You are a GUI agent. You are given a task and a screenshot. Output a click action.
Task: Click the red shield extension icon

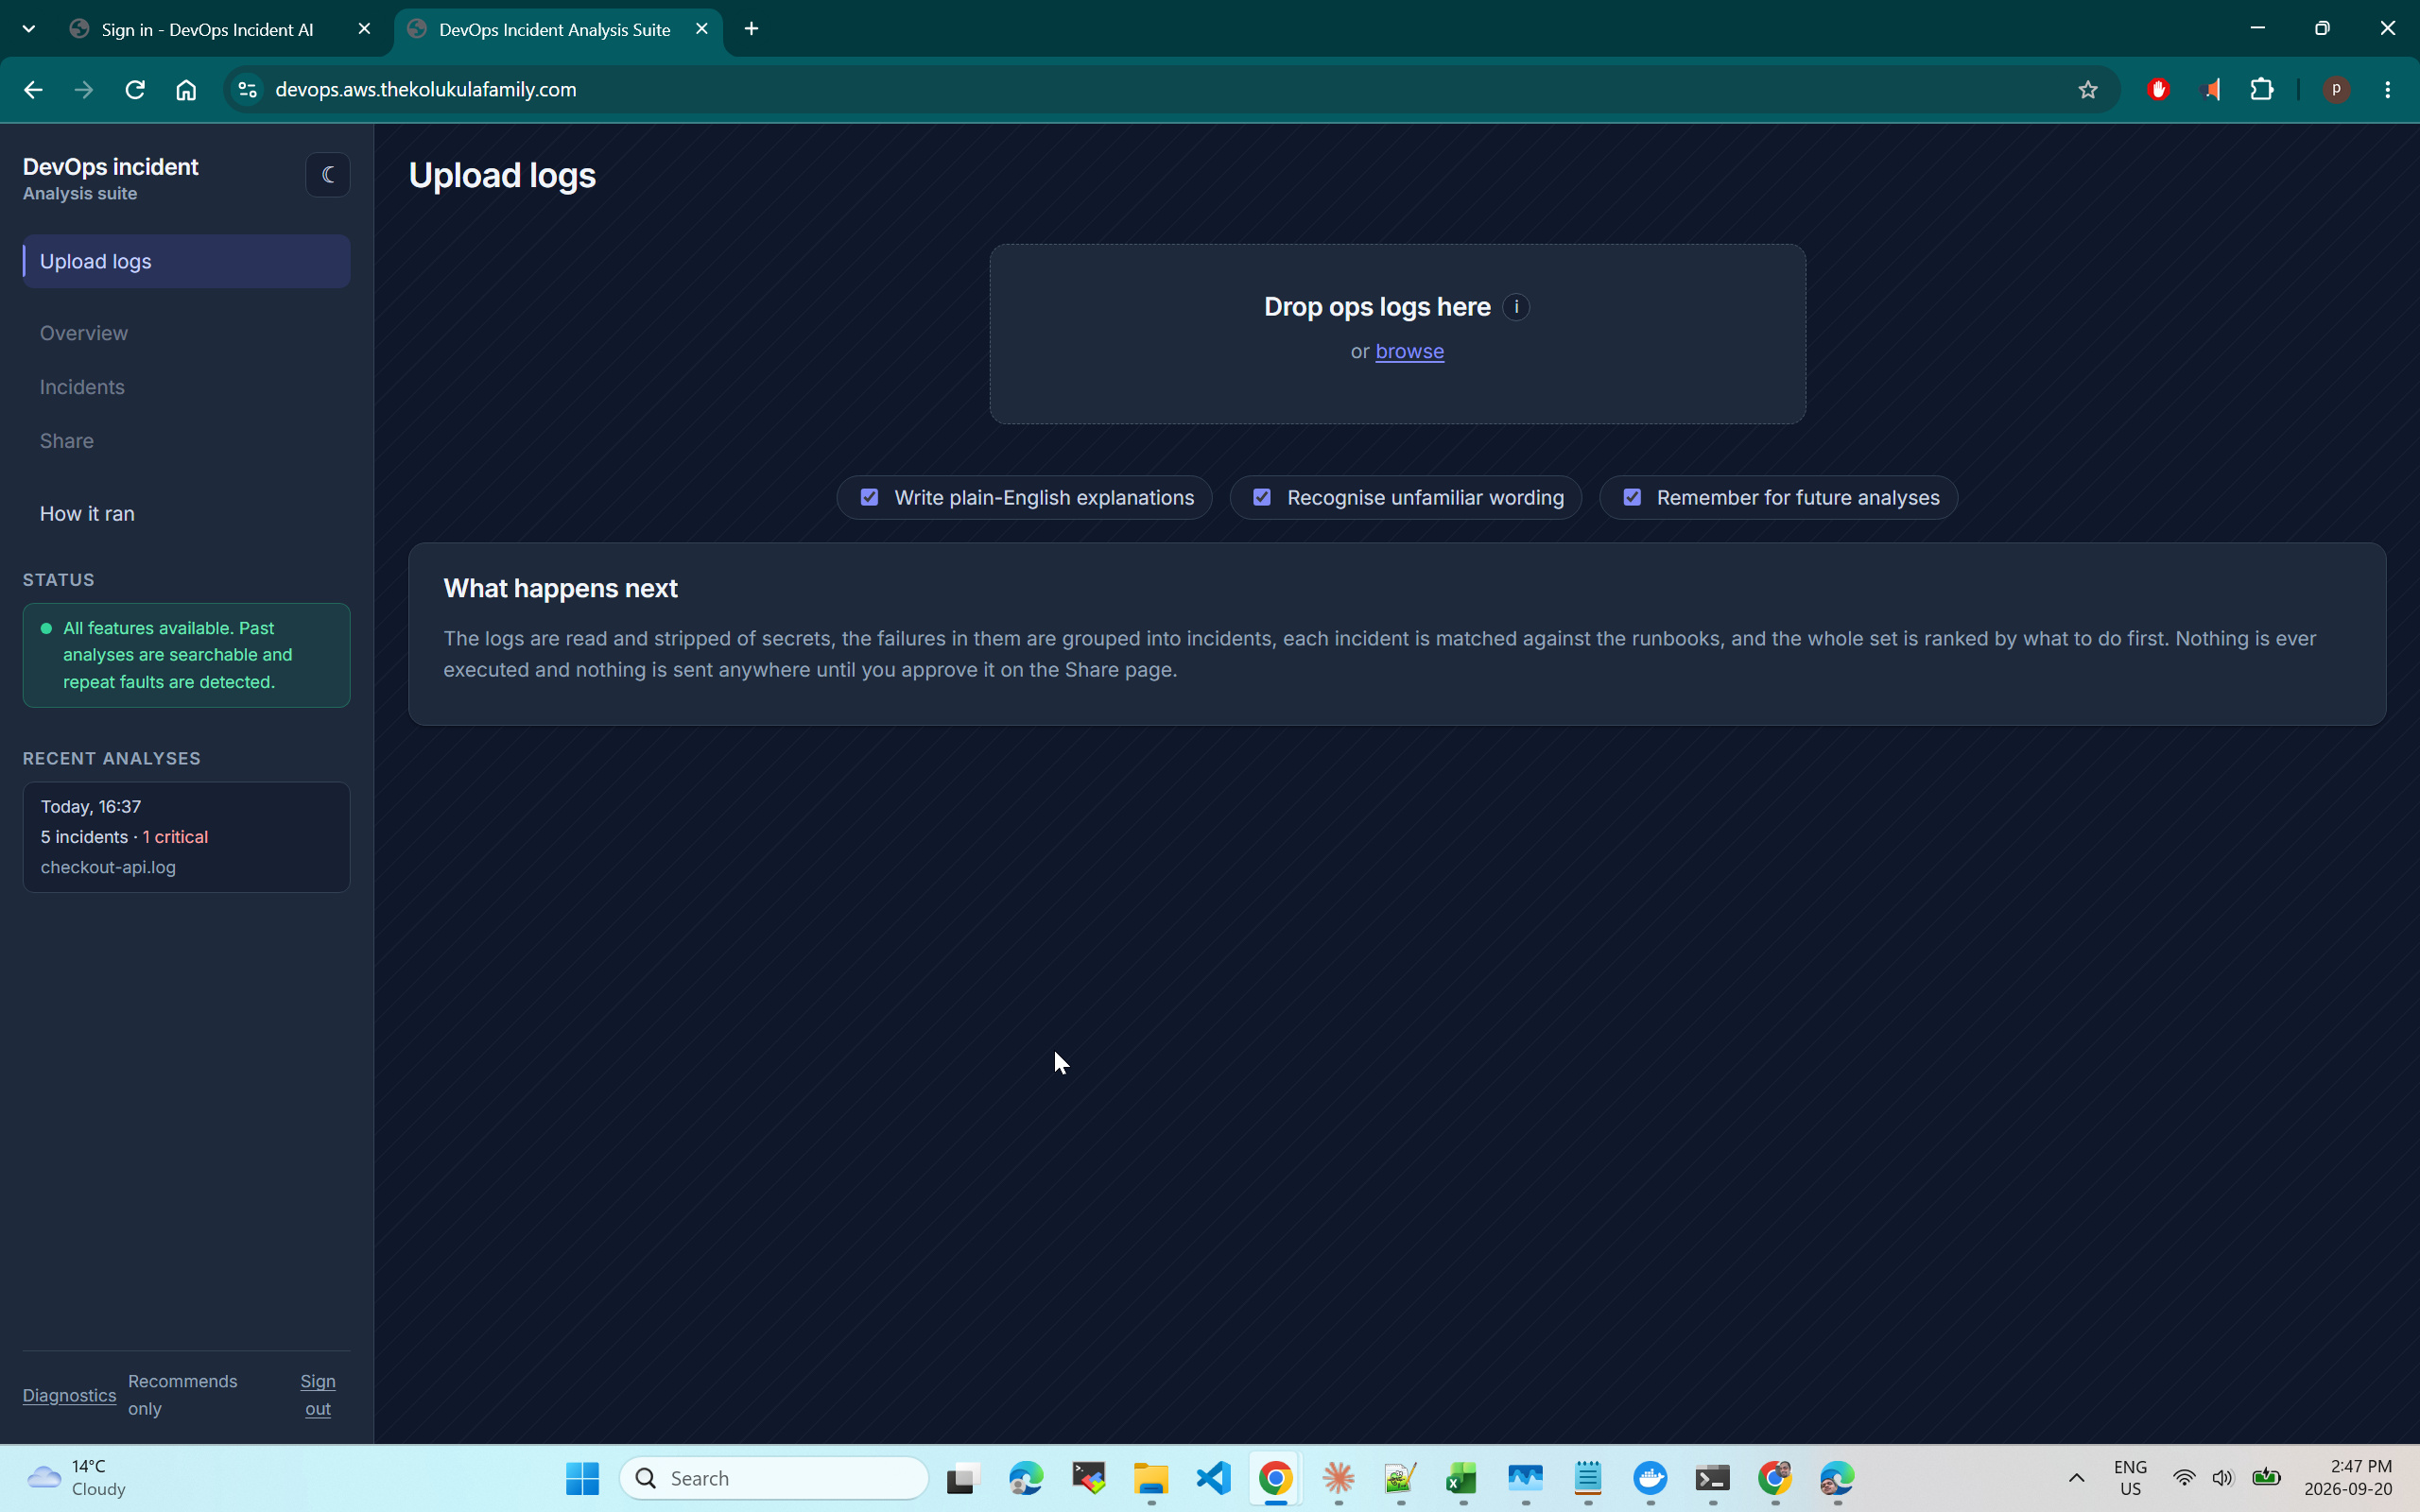coord(2158,90)
